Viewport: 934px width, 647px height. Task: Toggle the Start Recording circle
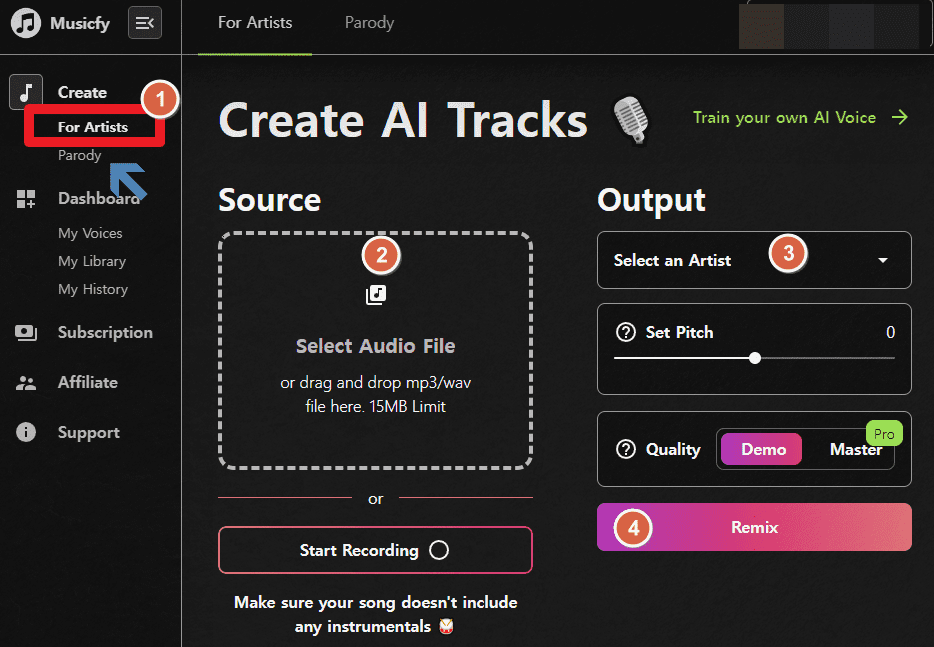(x=439, y=550)
